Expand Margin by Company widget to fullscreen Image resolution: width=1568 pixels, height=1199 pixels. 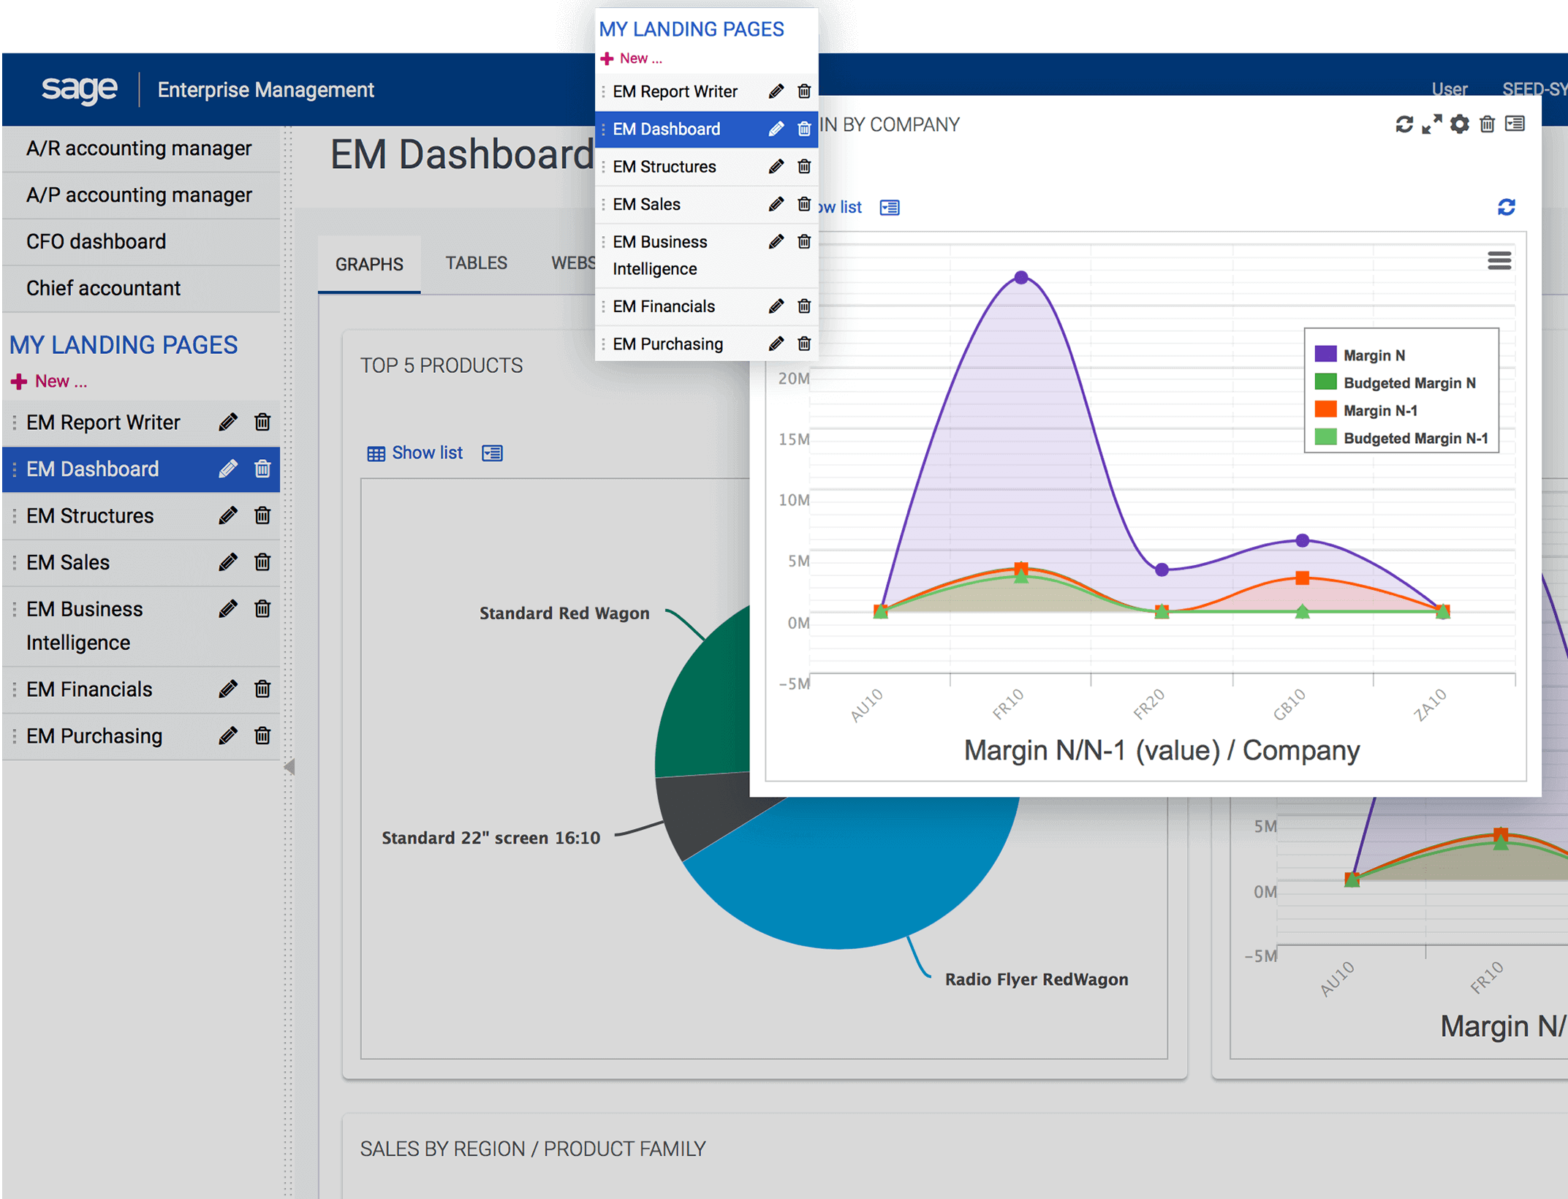(1432, 124)
